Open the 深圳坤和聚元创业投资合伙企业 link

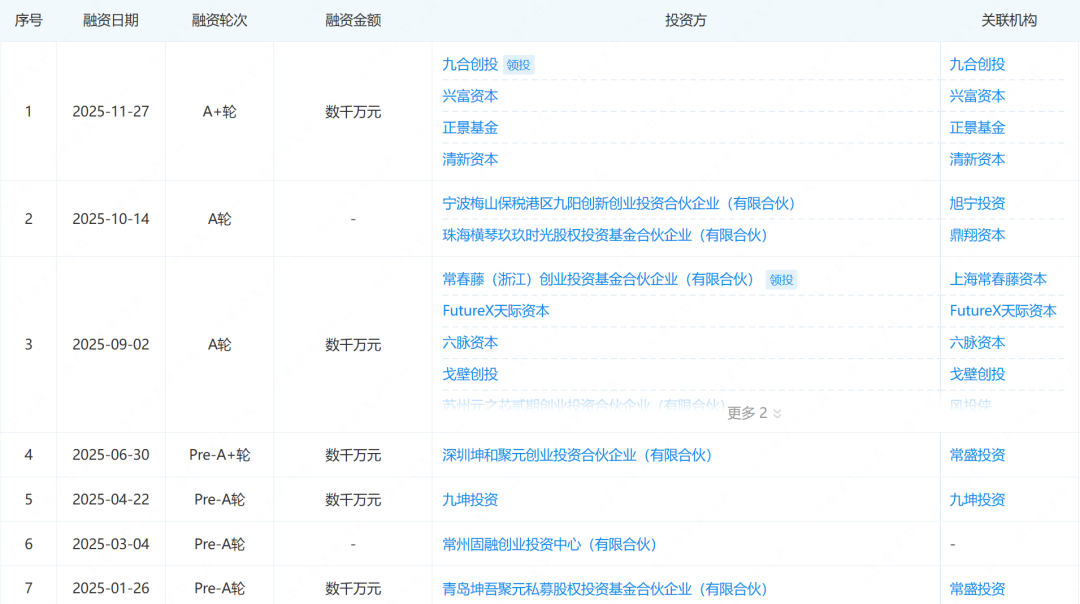pyautogui.click(x=577, y=455)
